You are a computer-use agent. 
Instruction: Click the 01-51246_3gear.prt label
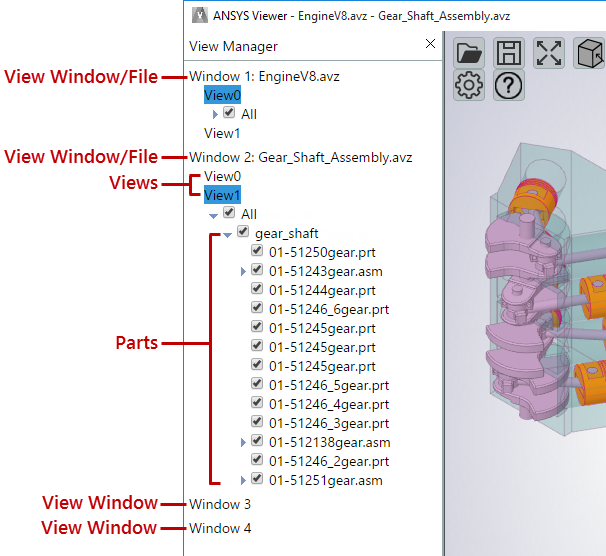tap(329, 423)
